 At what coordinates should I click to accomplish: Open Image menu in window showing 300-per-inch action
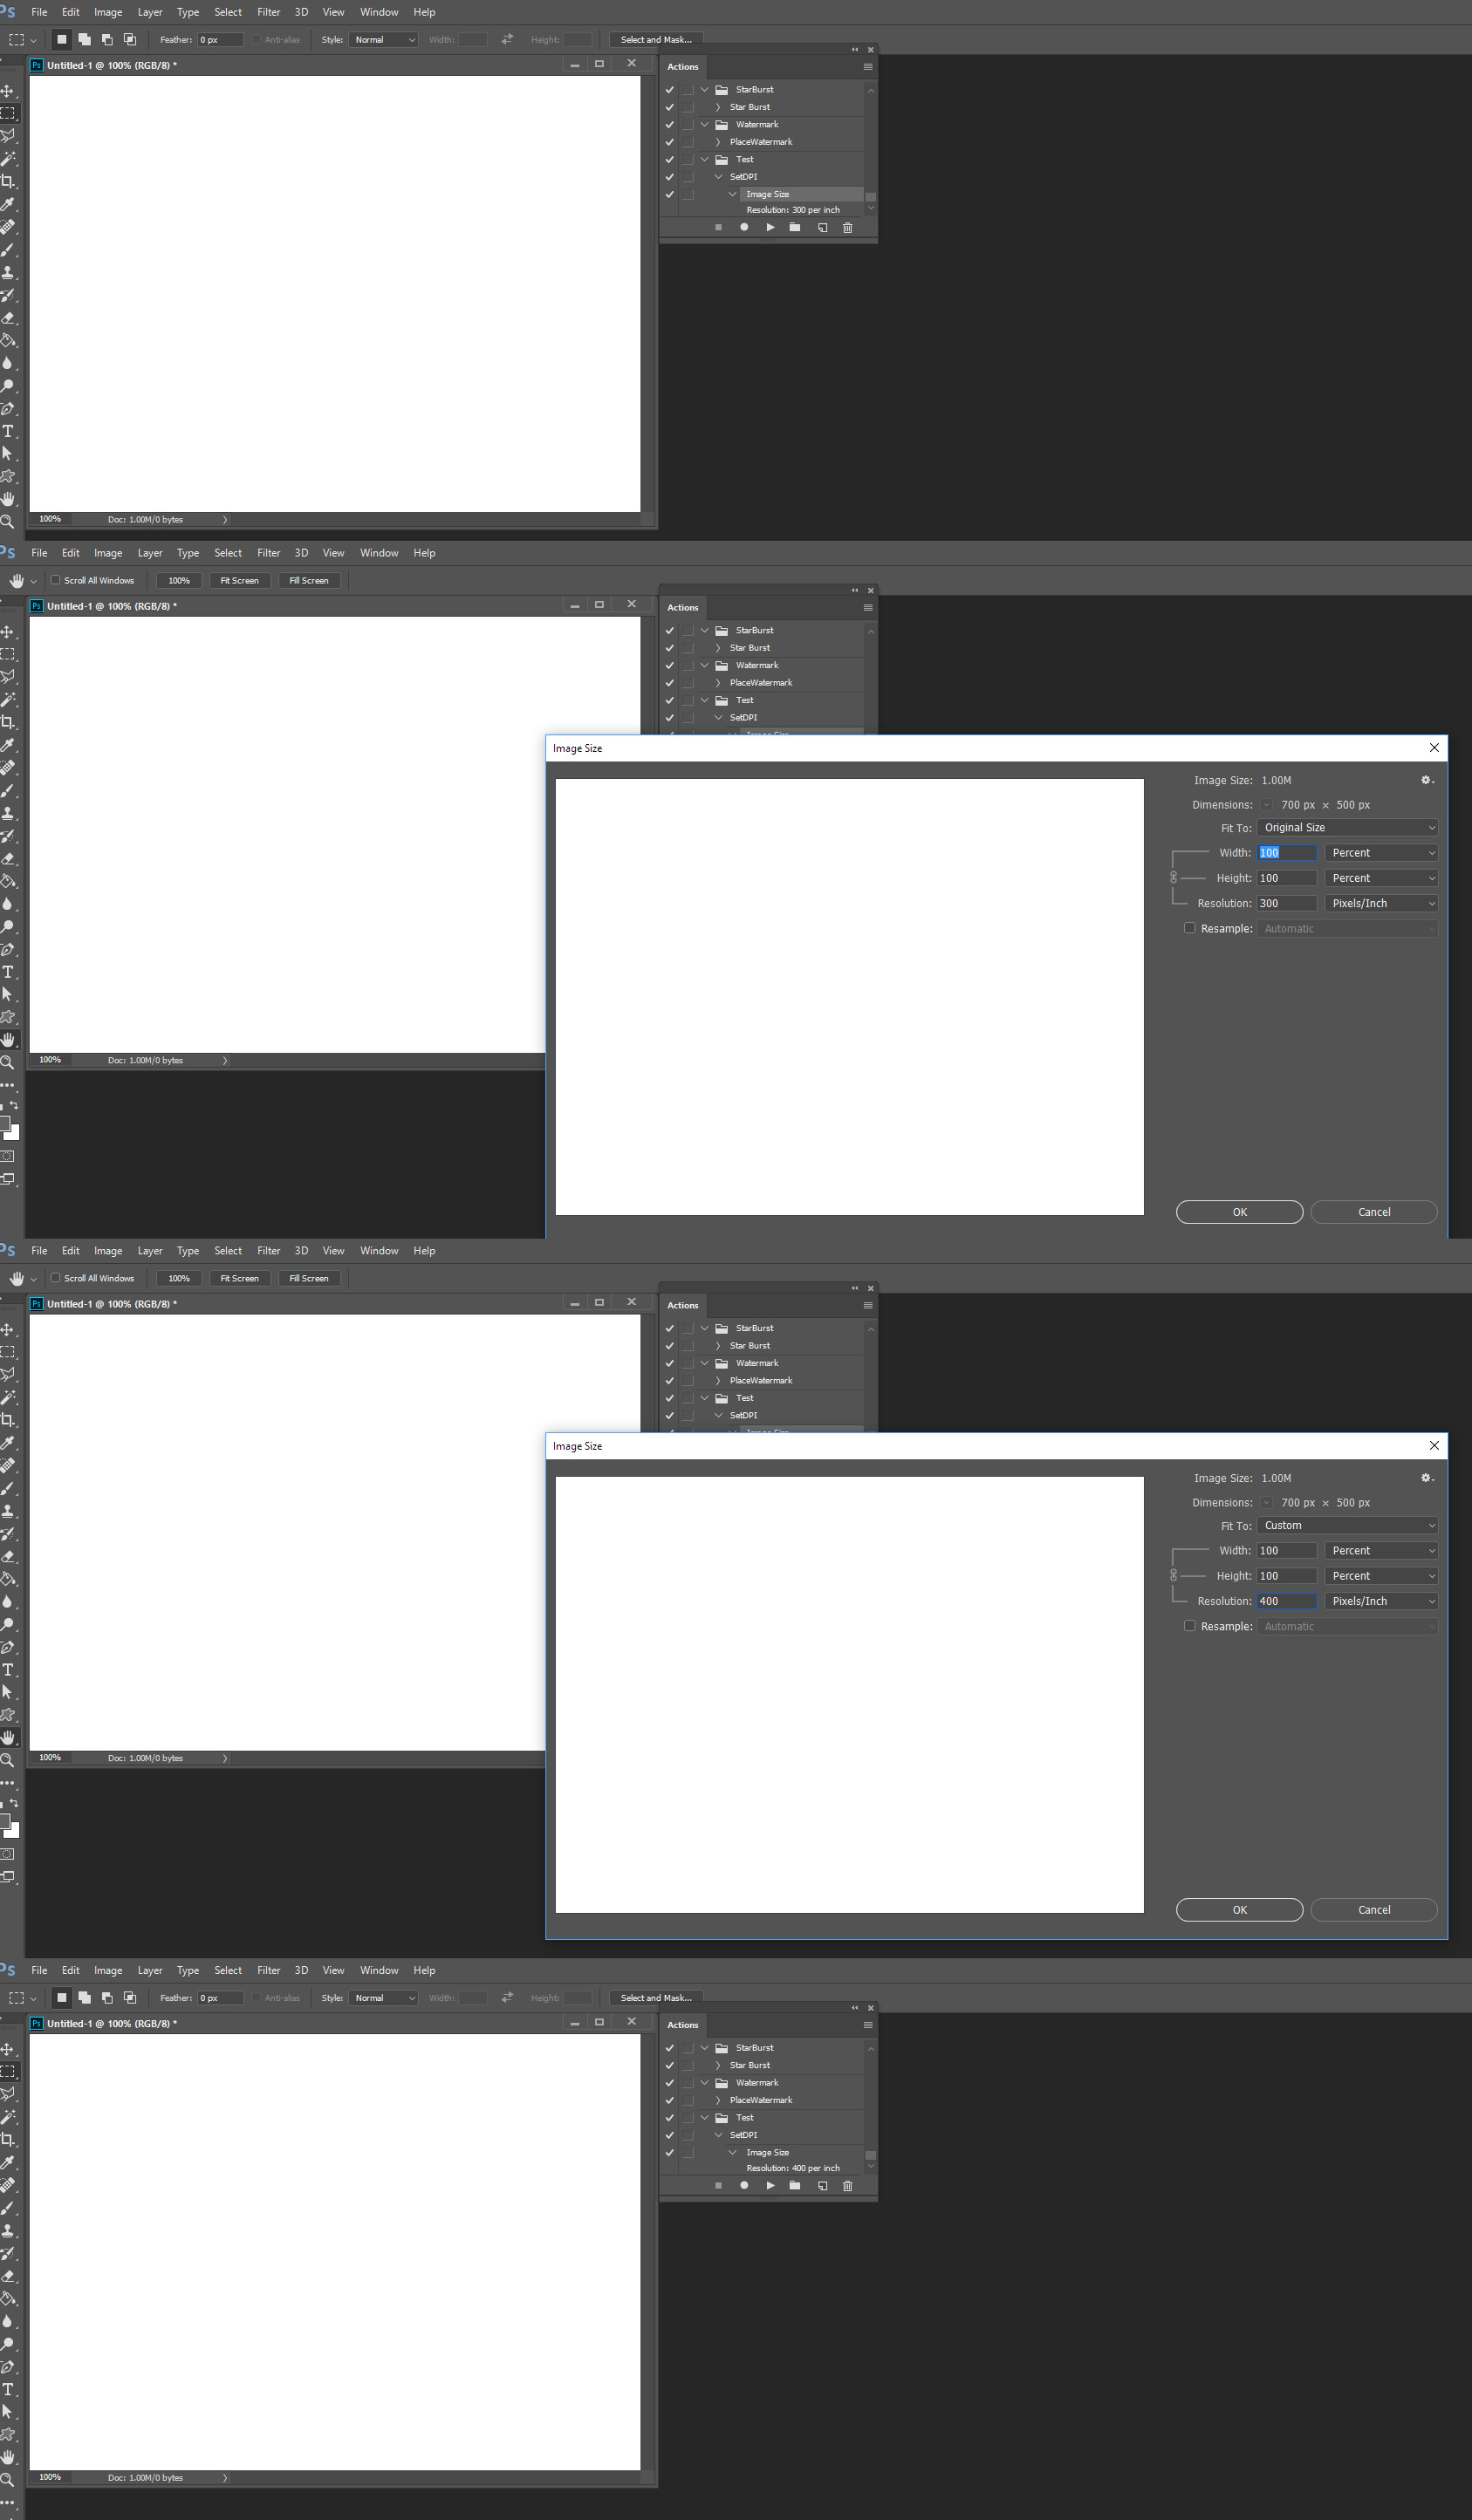point(108,12)
